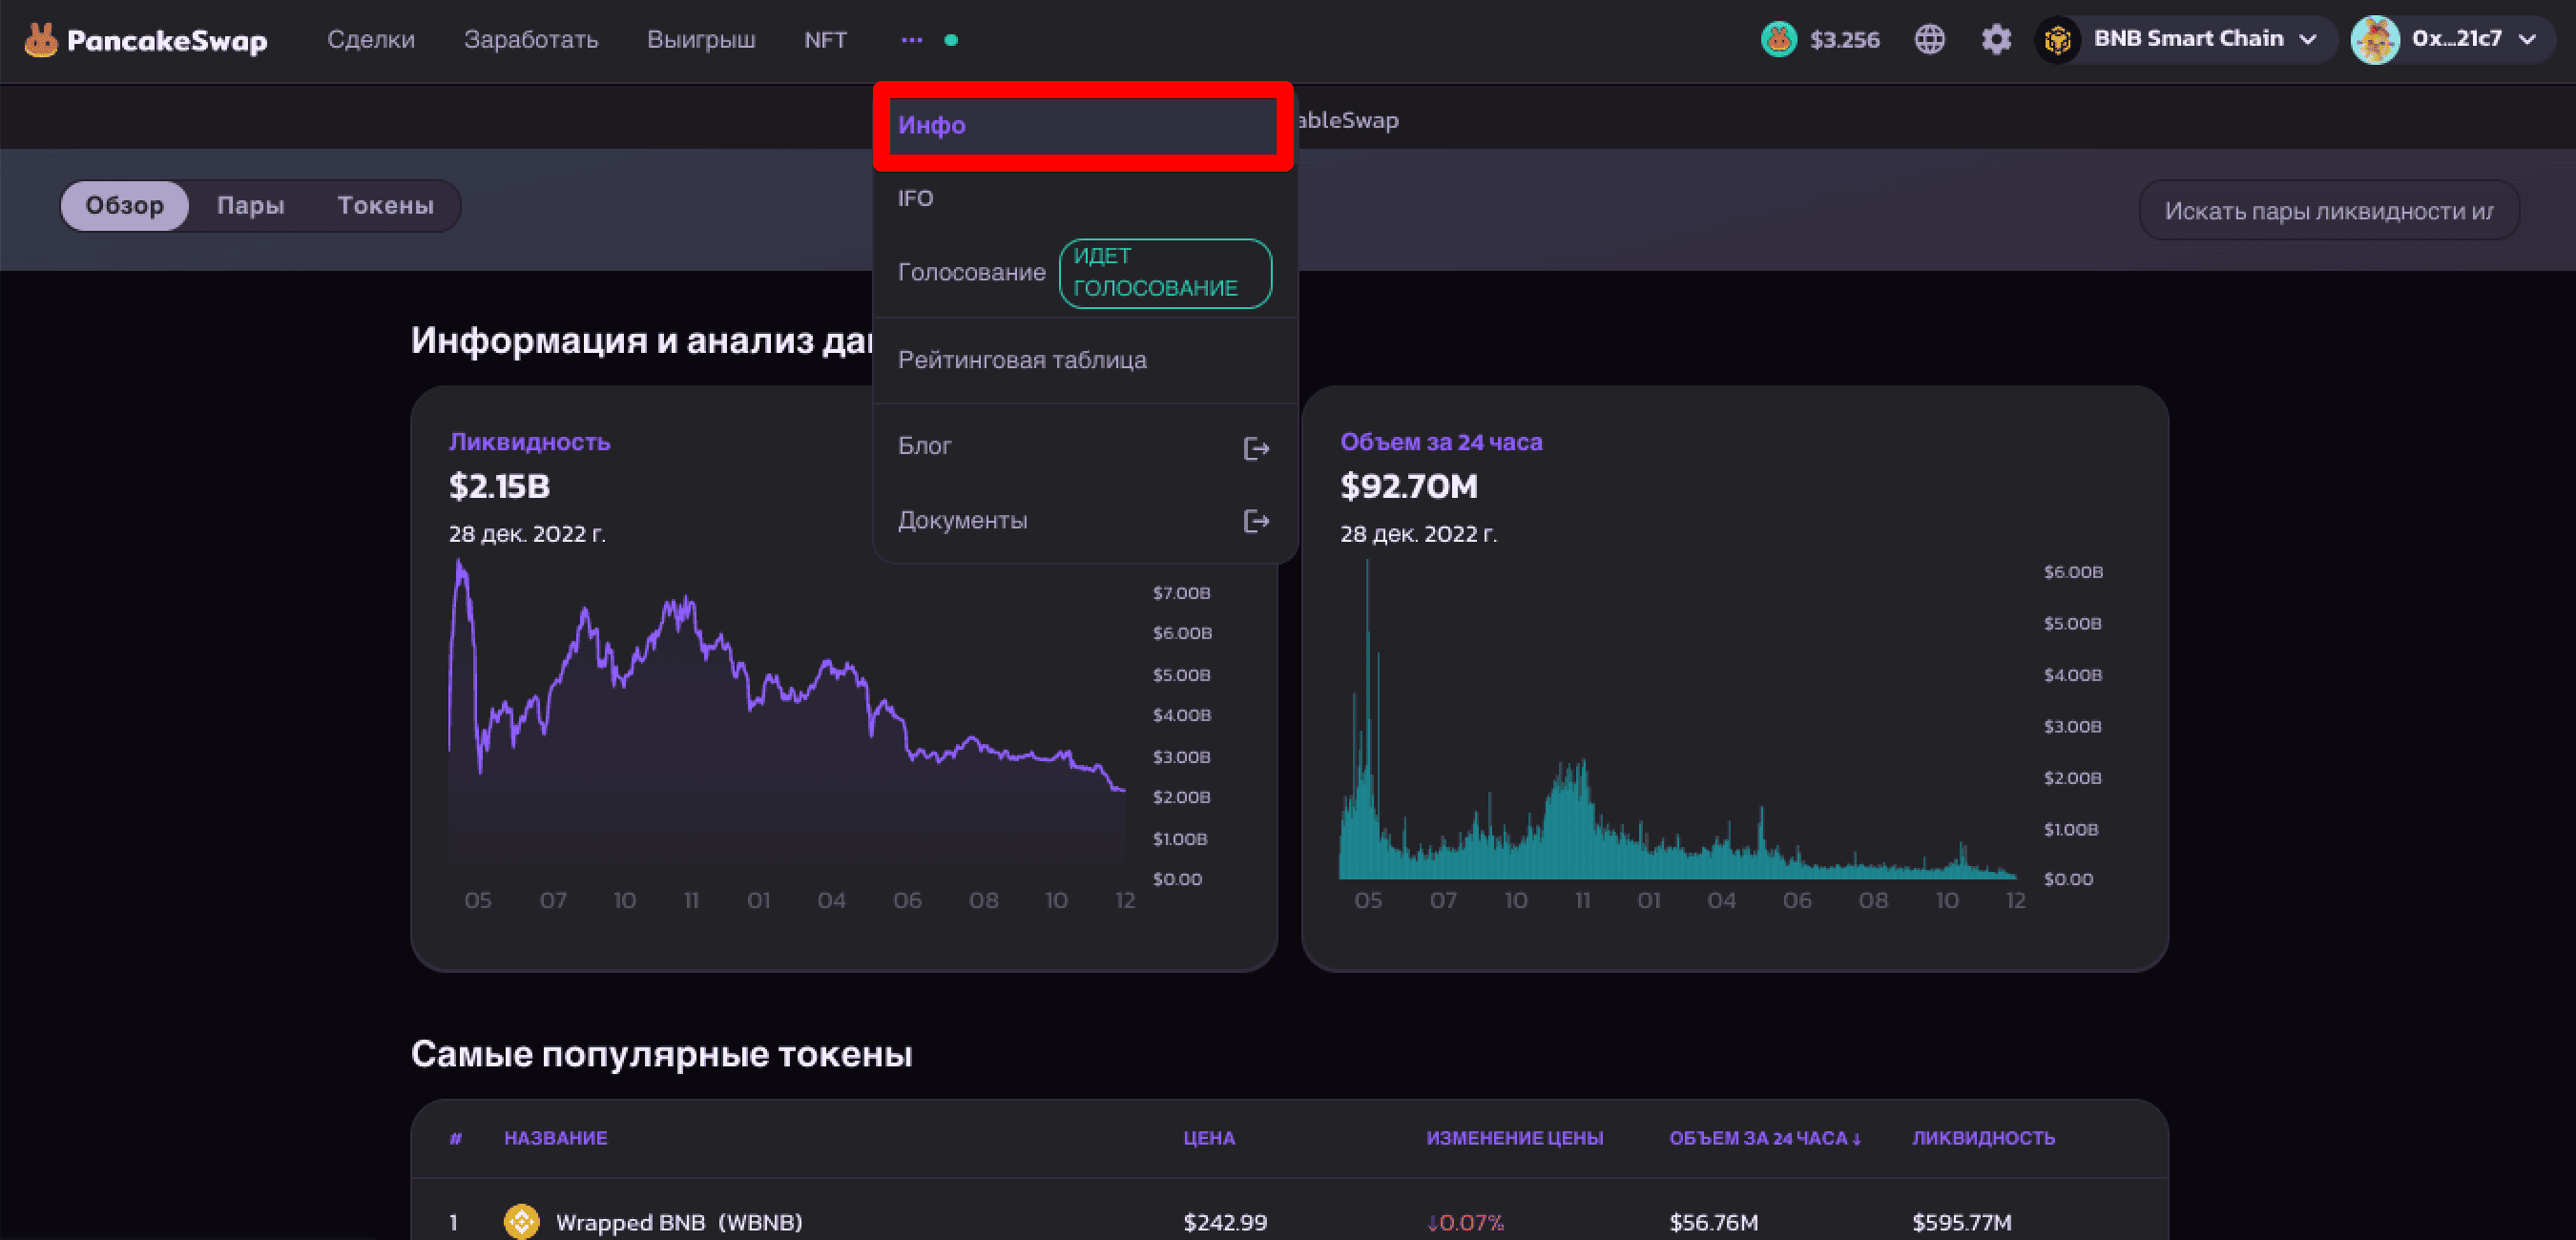
Task: Sort by Цена column header
Action: click(1209, 1138)
